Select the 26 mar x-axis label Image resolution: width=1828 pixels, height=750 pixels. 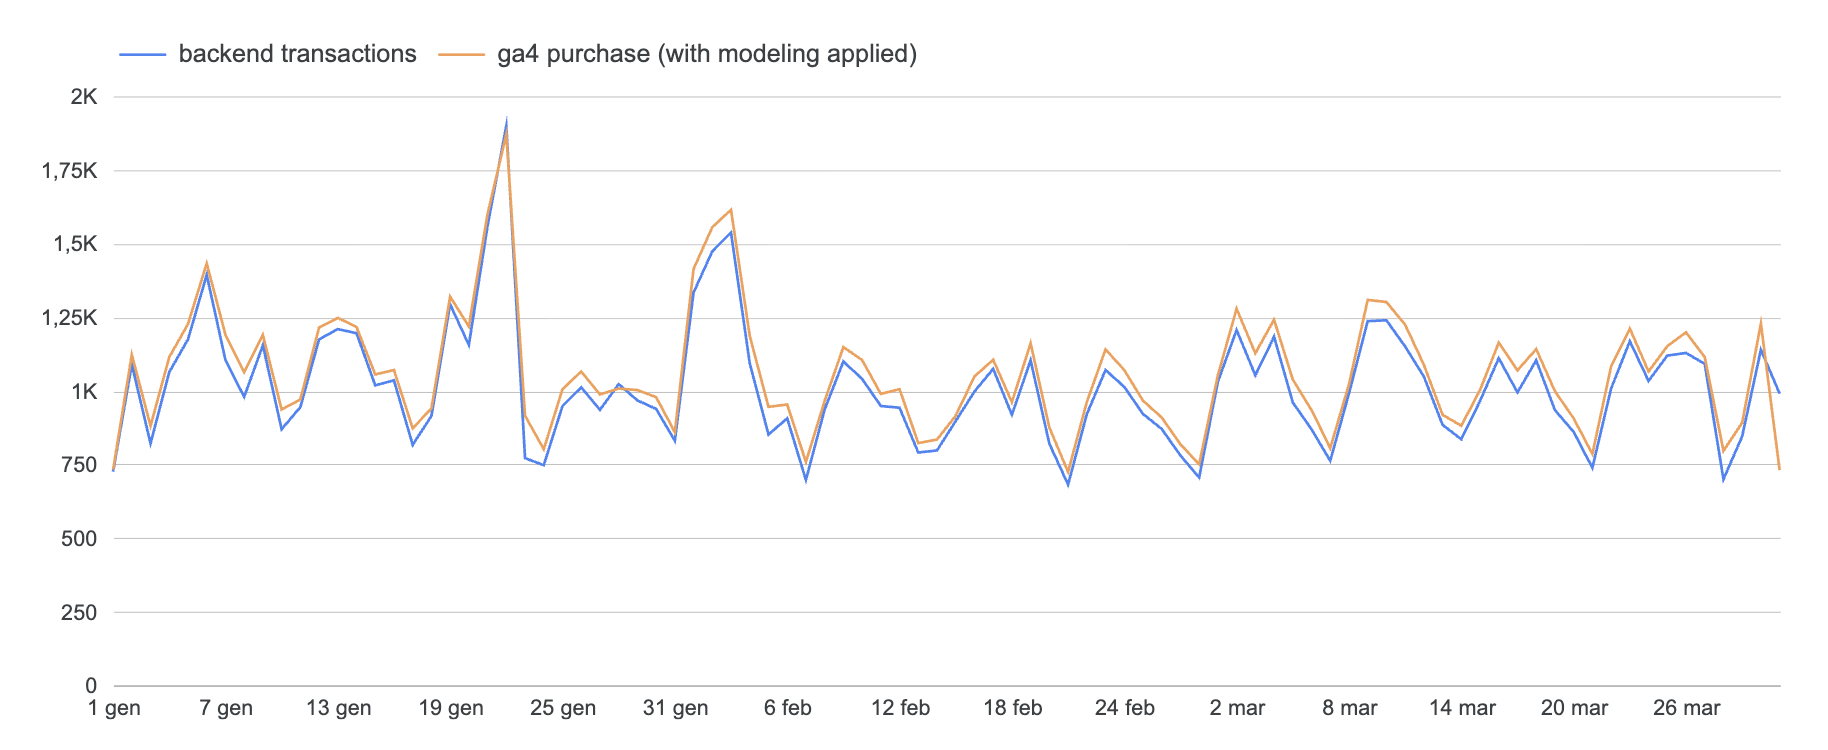click(x=1687, y=708)
